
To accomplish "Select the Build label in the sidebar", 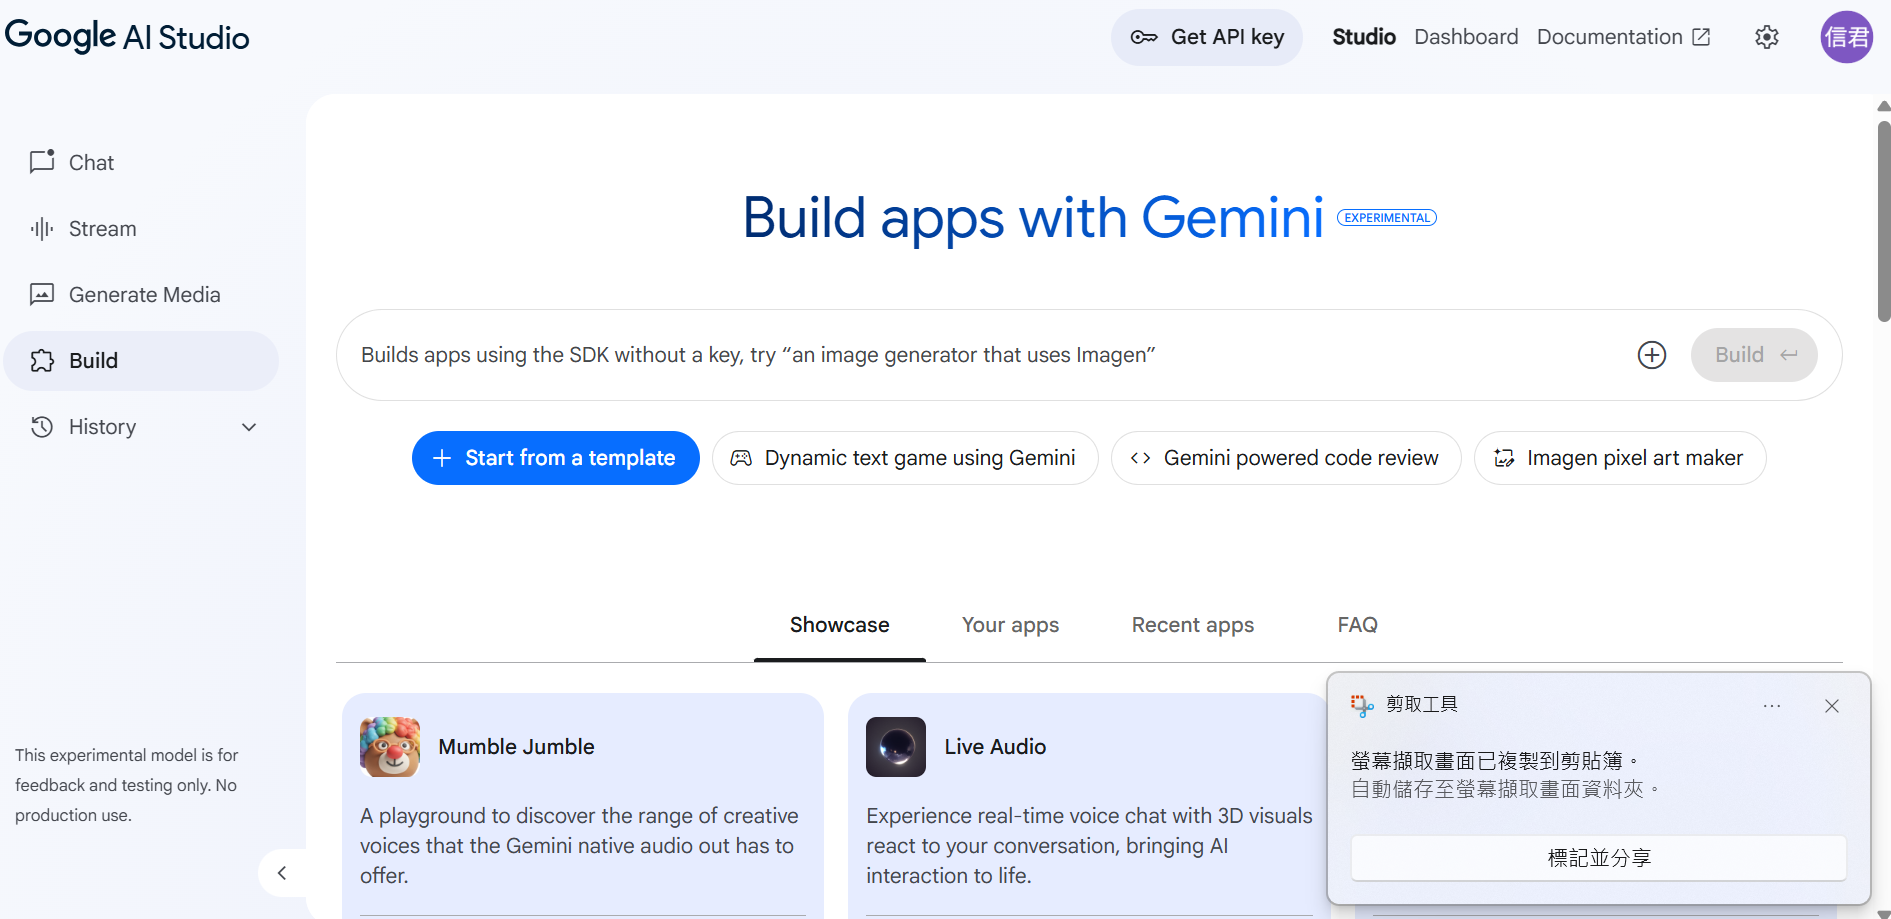I will (x=93, y=361).
